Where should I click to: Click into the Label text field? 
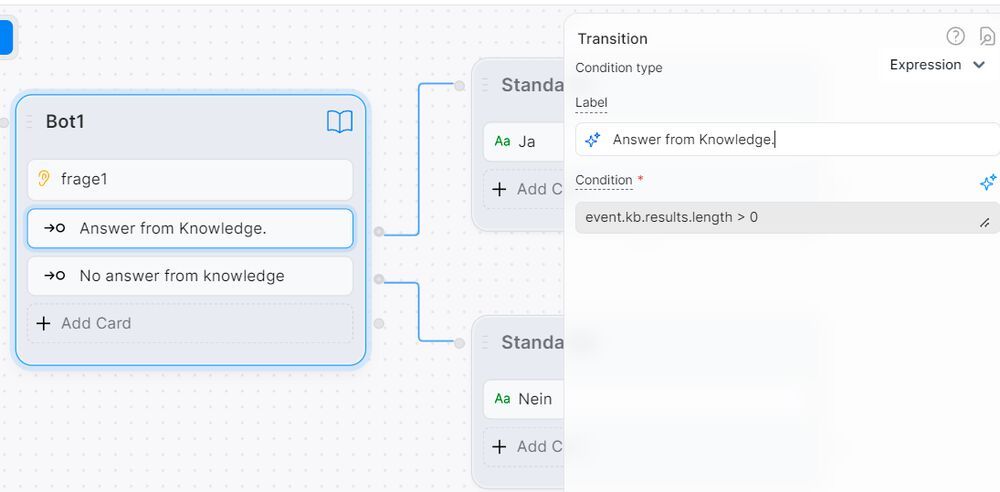[788, 140]
